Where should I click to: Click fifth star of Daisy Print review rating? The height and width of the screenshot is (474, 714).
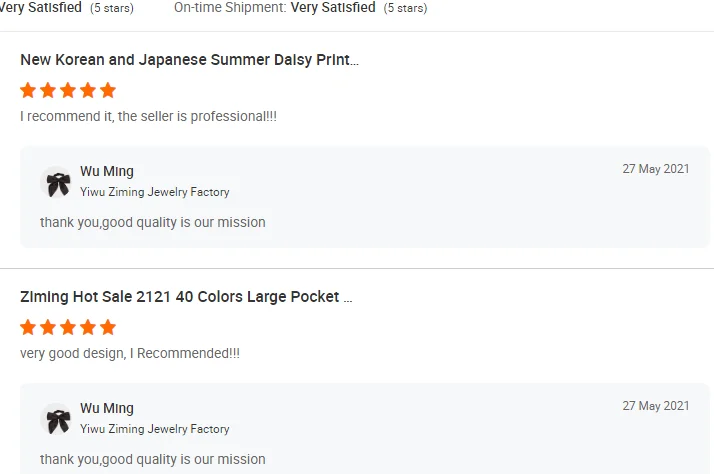108,90
